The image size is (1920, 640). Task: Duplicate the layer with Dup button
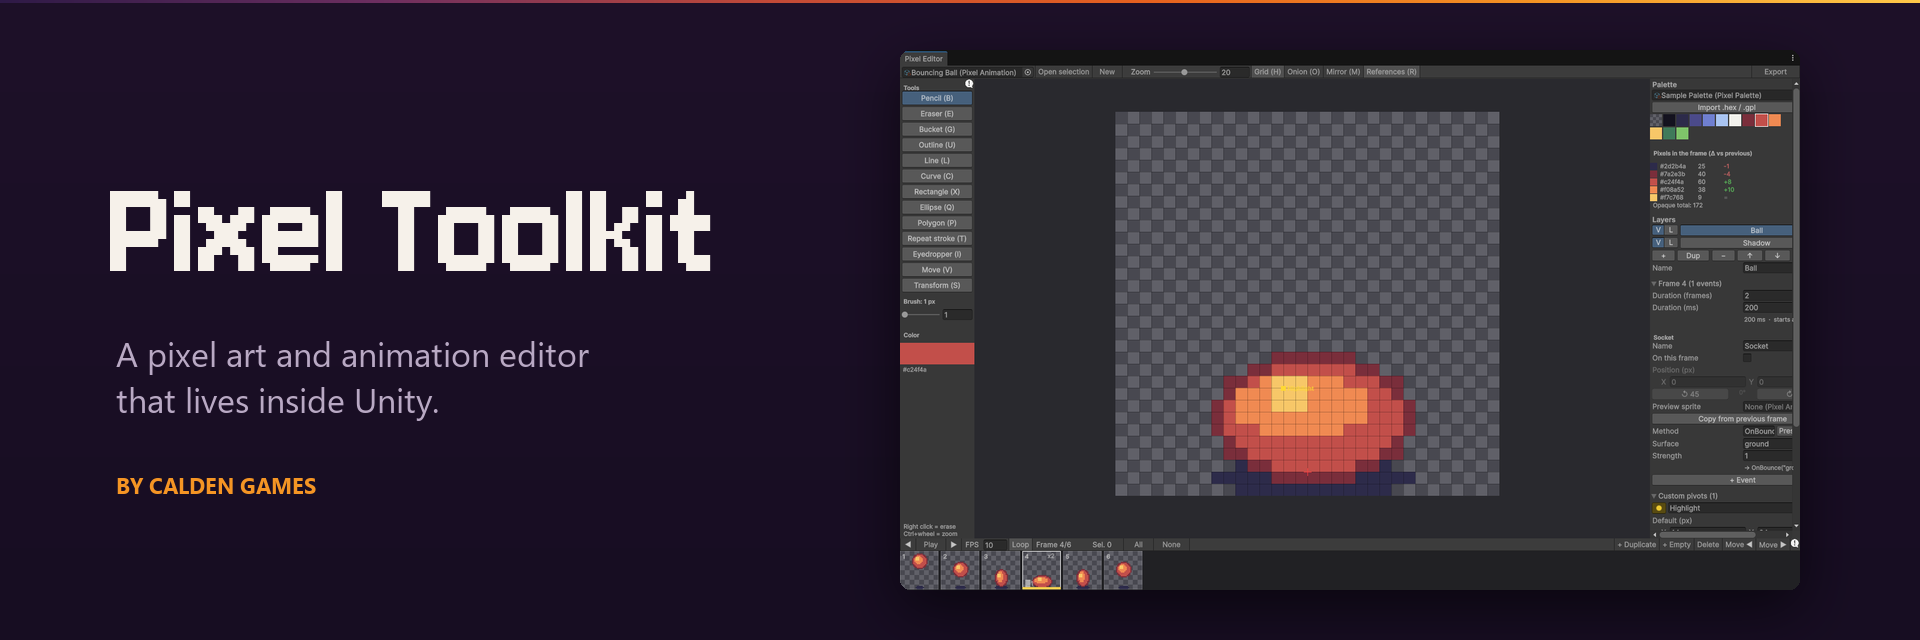click(1693, 256)
